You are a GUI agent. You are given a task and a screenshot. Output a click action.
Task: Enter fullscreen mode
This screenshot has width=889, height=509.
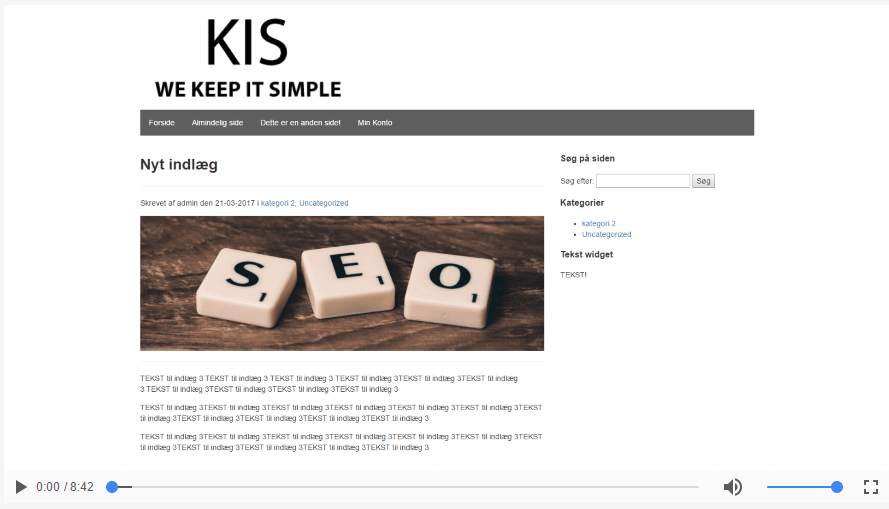coord(871,487)
